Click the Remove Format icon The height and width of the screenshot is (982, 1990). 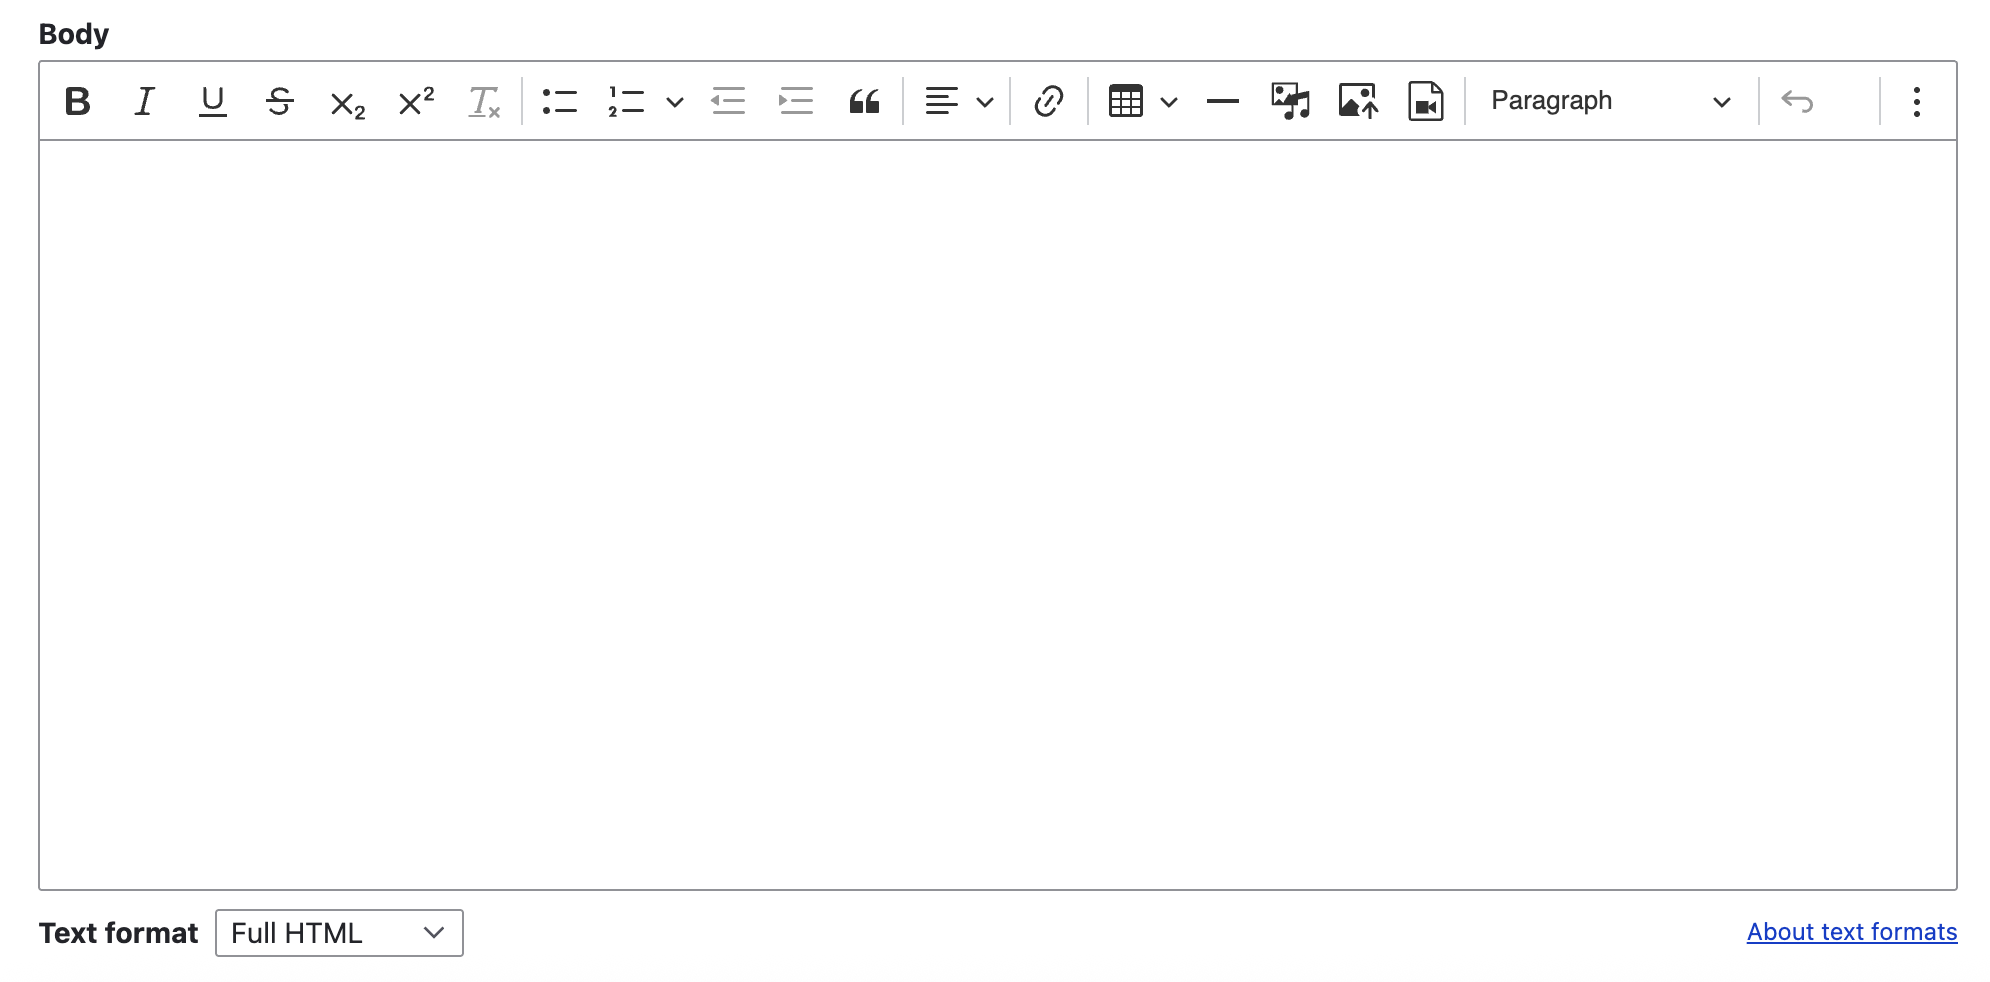point(483,101)
